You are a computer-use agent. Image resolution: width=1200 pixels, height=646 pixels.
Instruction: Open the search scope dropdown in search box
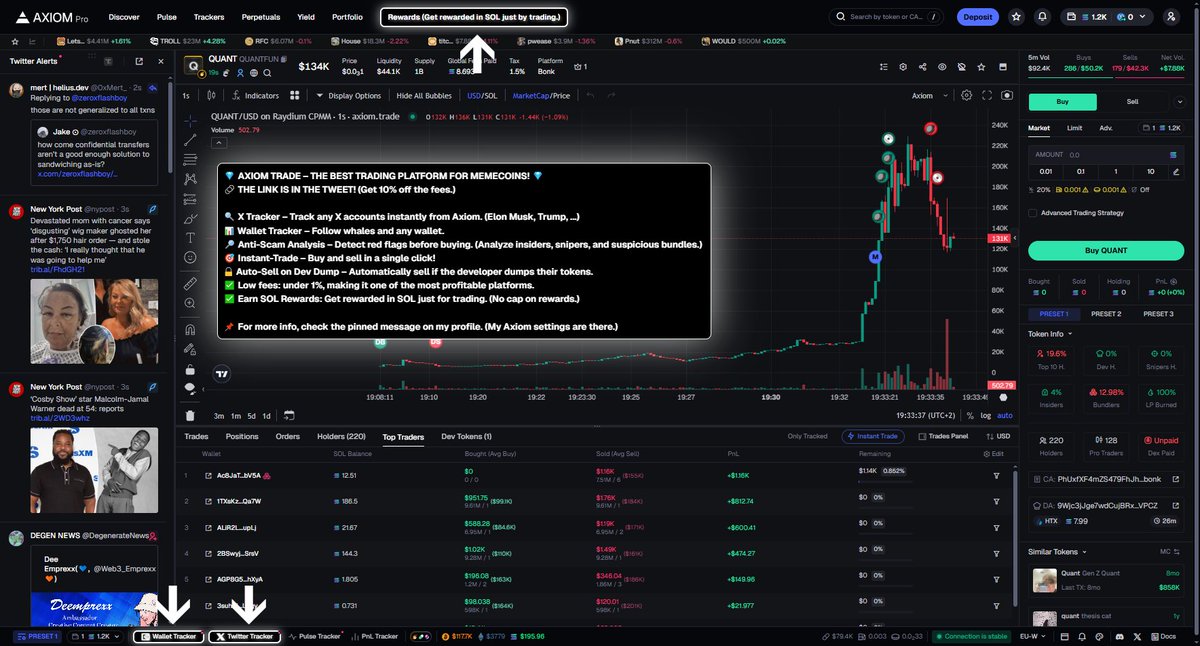click(x=934, y=17)
